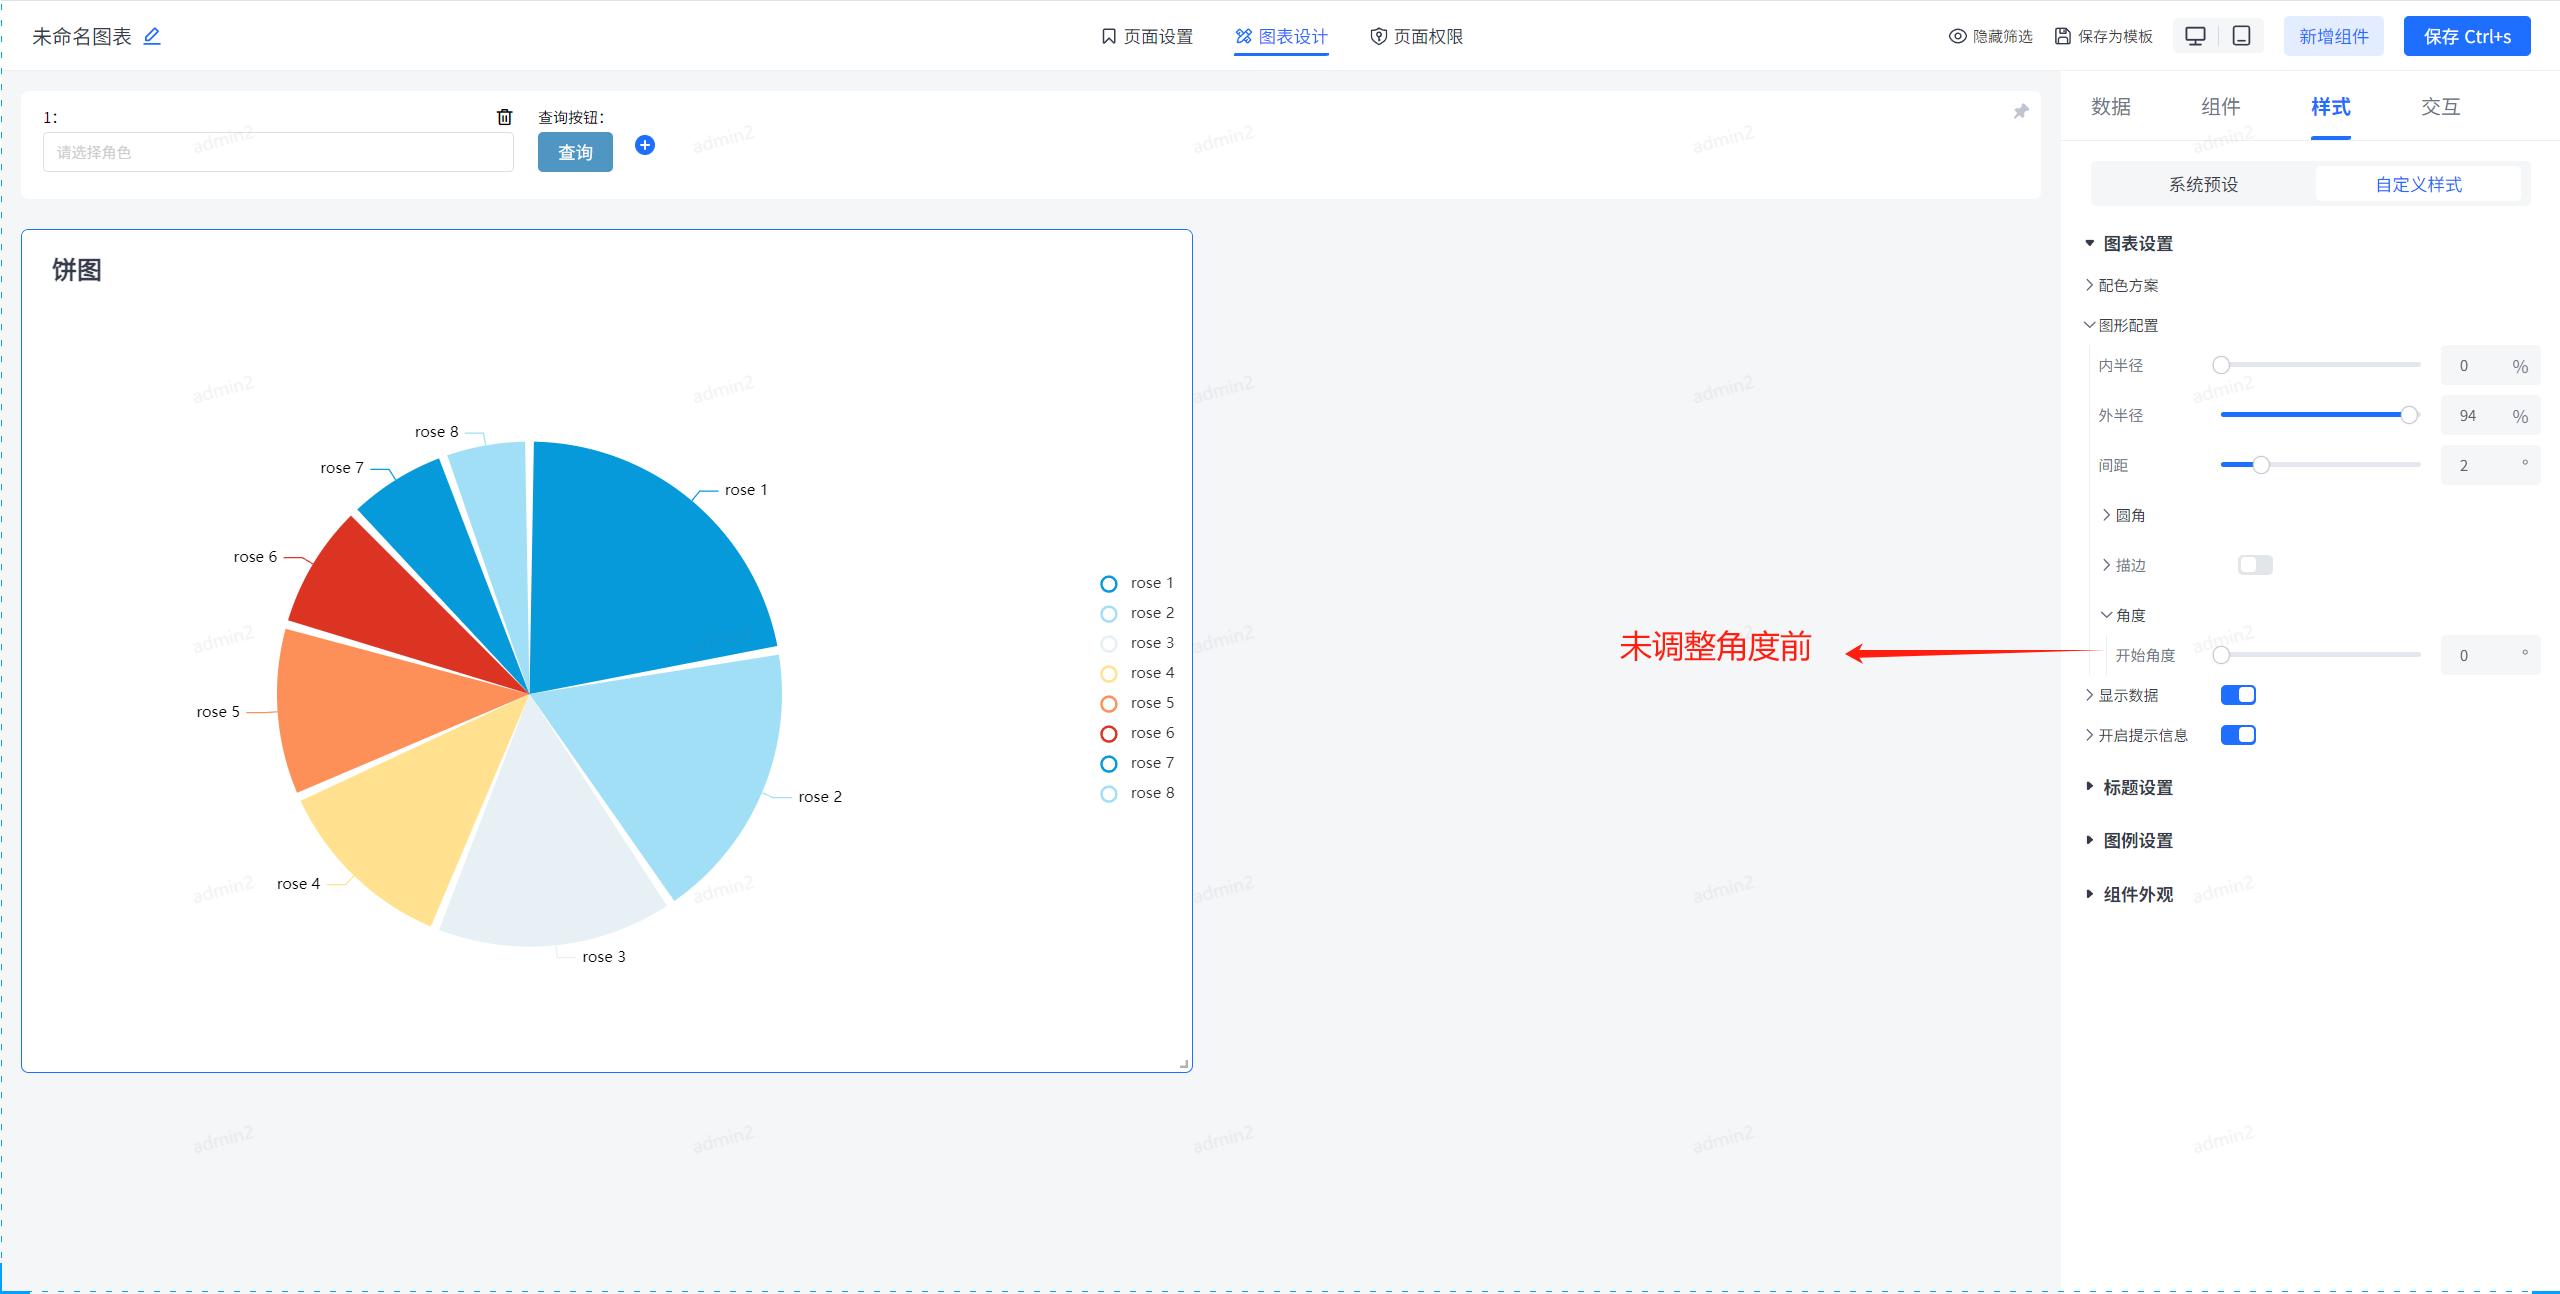Click the rose 2 slice label
2560x1294 pixels.
click(820, 797)
